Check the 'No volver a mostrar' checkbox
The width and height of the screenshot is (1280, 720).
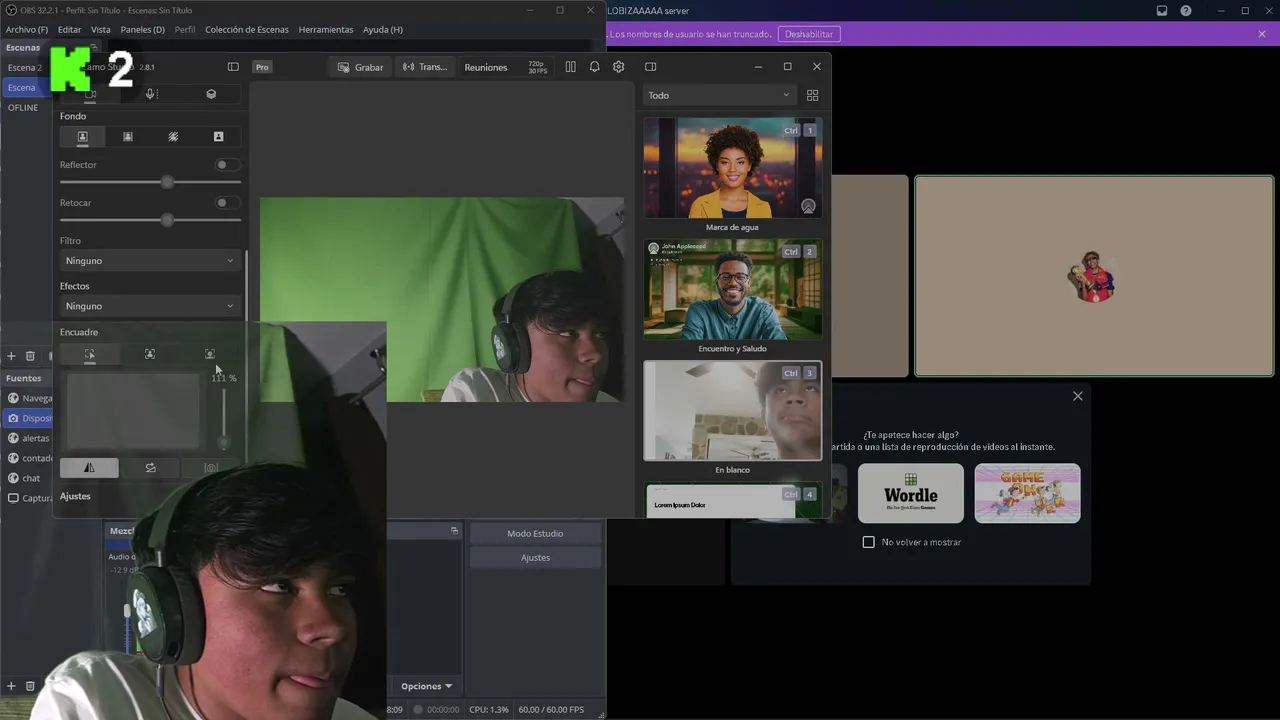click(x=868, y=542)
